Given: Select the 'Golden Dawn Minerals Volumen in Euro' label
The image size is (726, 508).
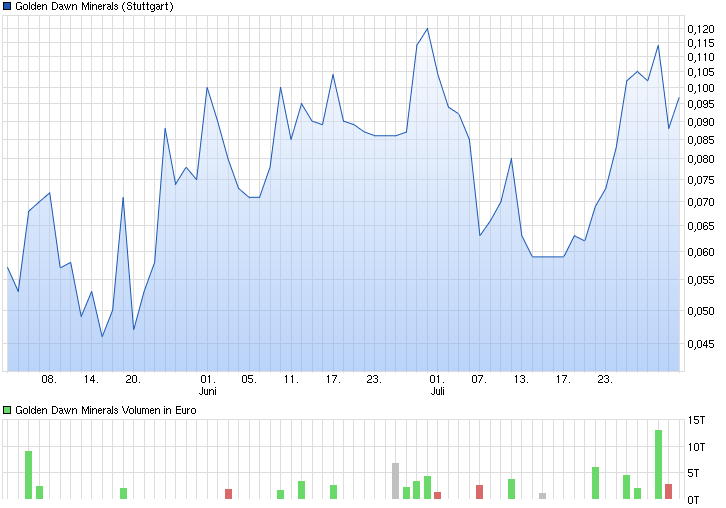Looking at the screenshot, I should click(106, 410).
